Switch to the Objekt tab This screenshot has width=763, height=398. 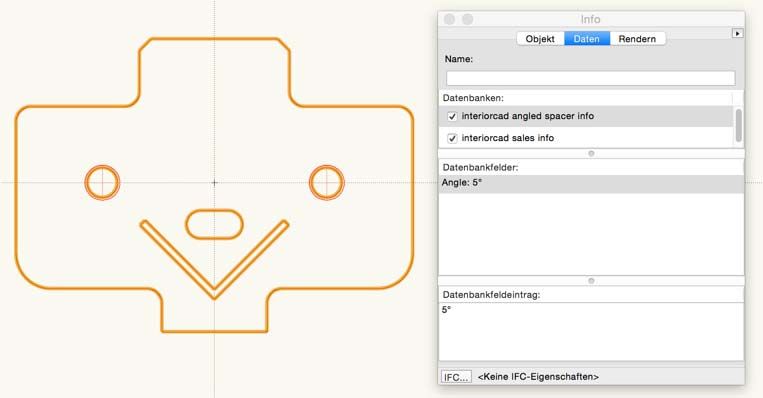540,39
